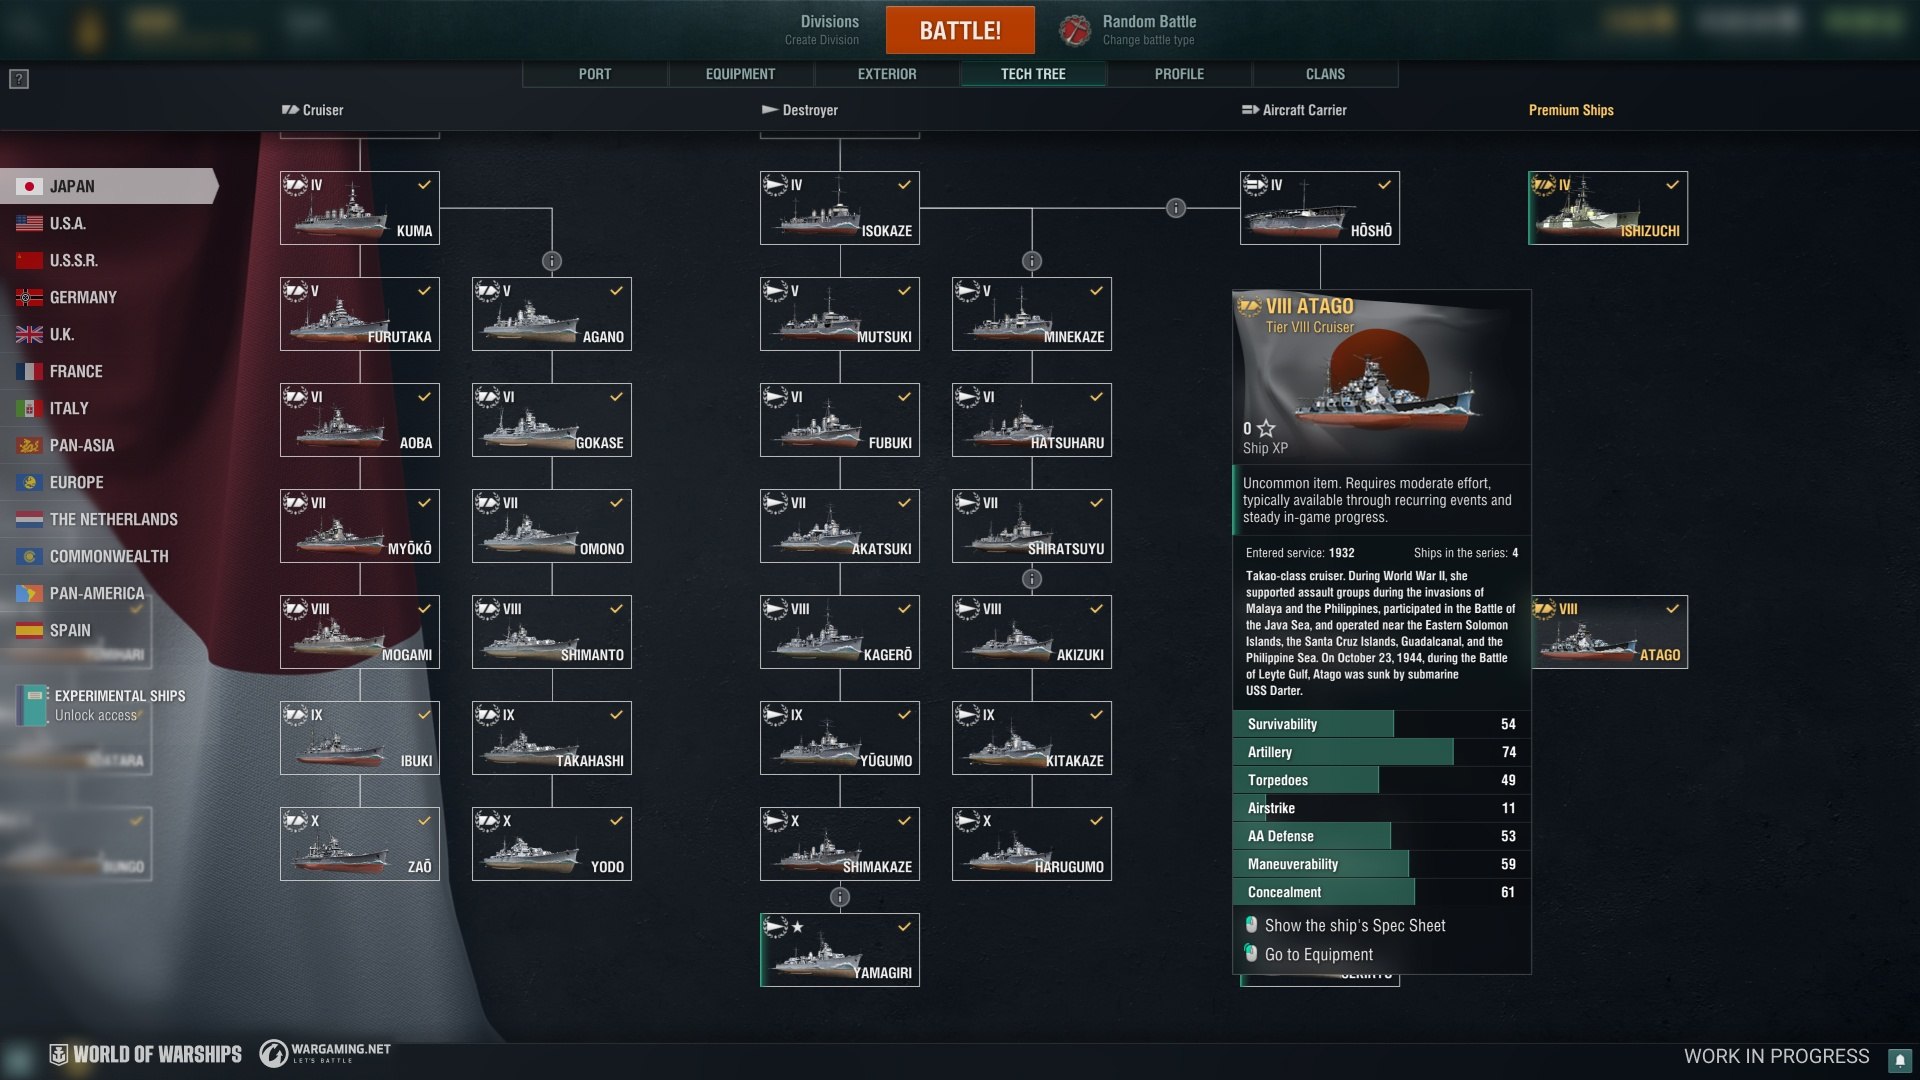
Task: Click the Destroyer column header
Action: click(800, 110)
